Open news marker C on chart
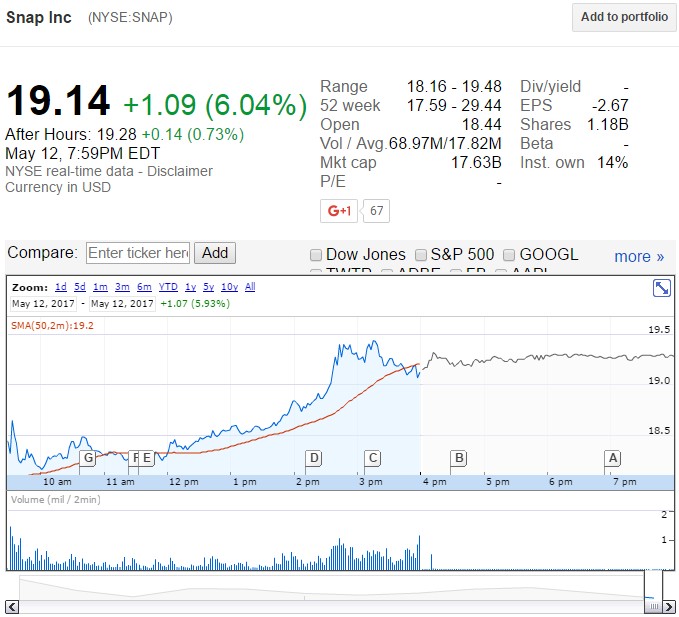 pyautogui.click(x=373, y=458)
